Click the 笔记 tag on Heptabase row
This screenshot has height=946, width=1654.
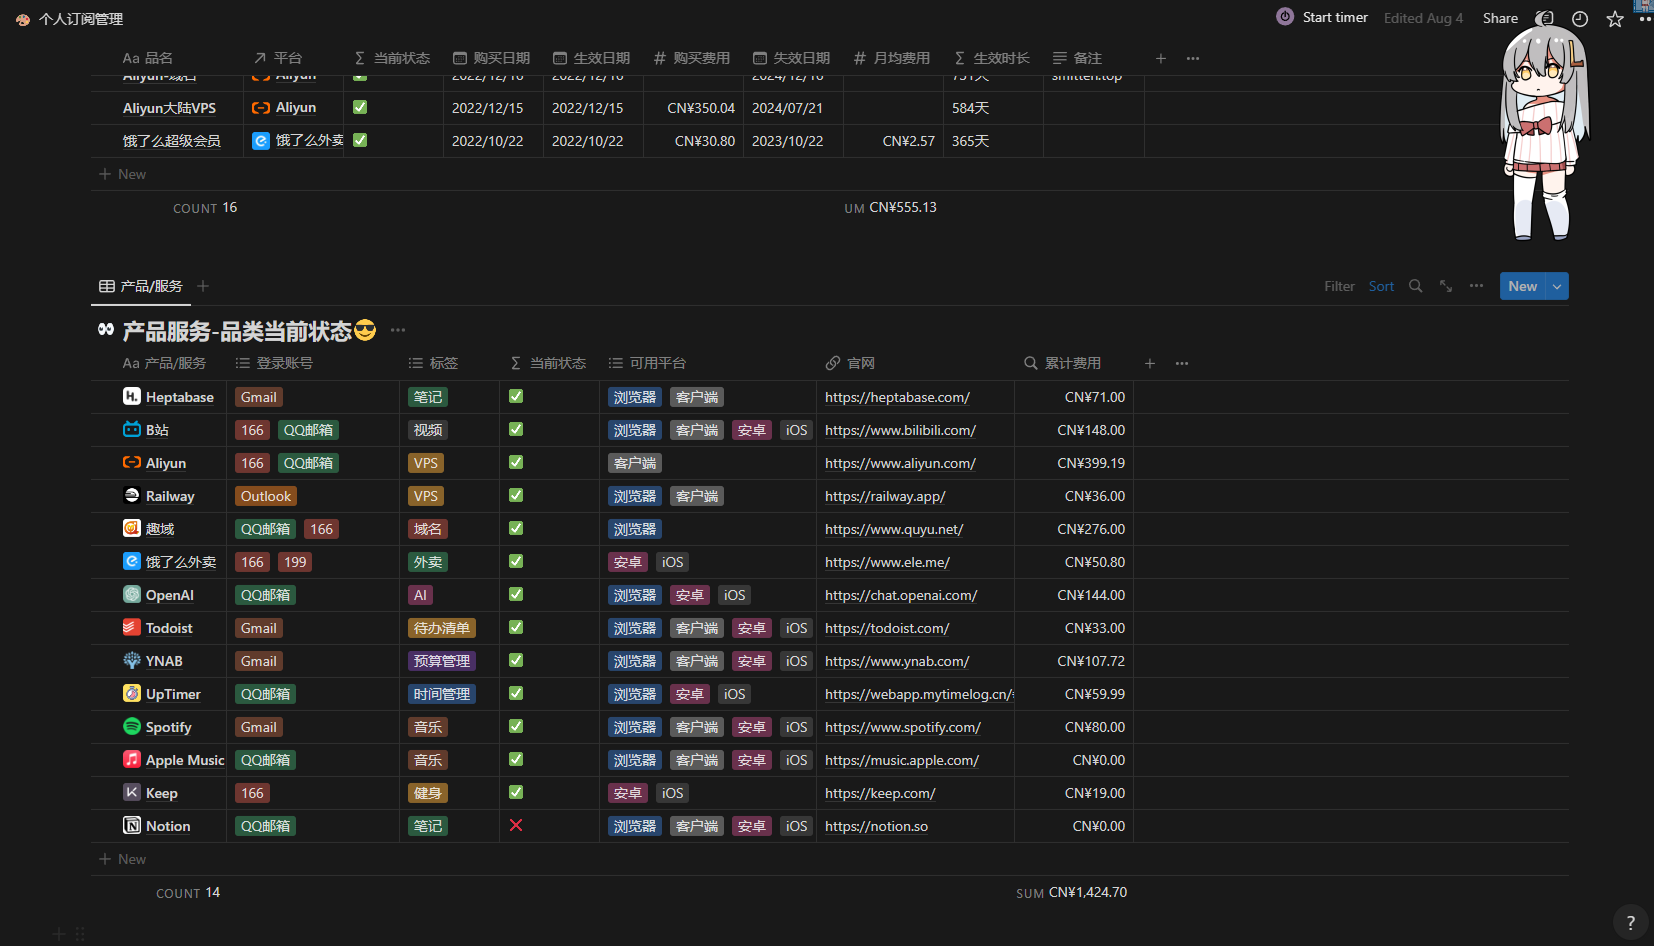click(428, 397)
